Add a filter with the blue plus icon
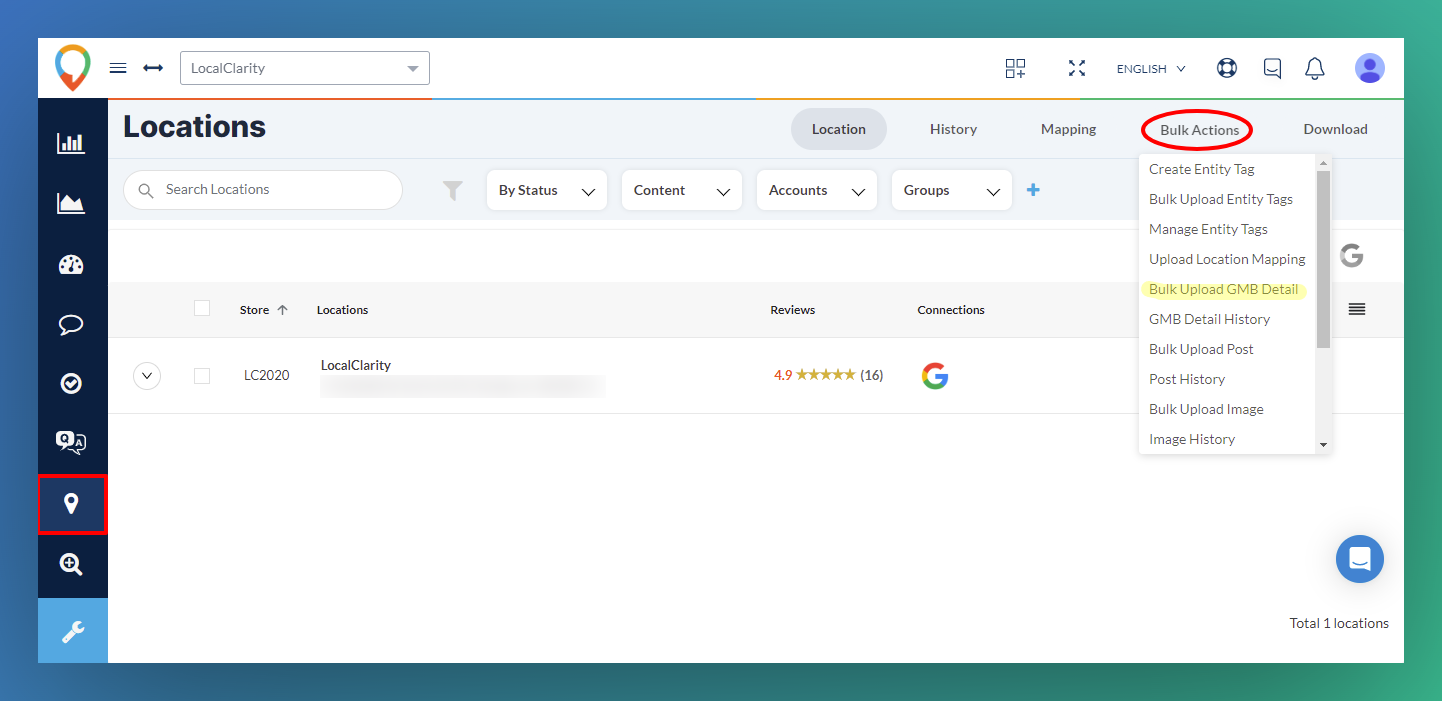 coord(1033,190)
